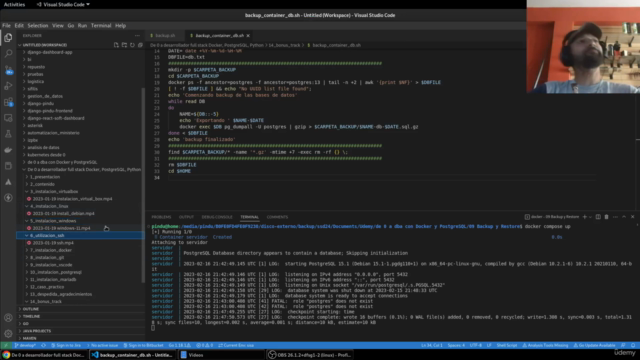Viewport: 640px width, 360px height.
Task: Open the Selection menu
Action: (38, 25)
